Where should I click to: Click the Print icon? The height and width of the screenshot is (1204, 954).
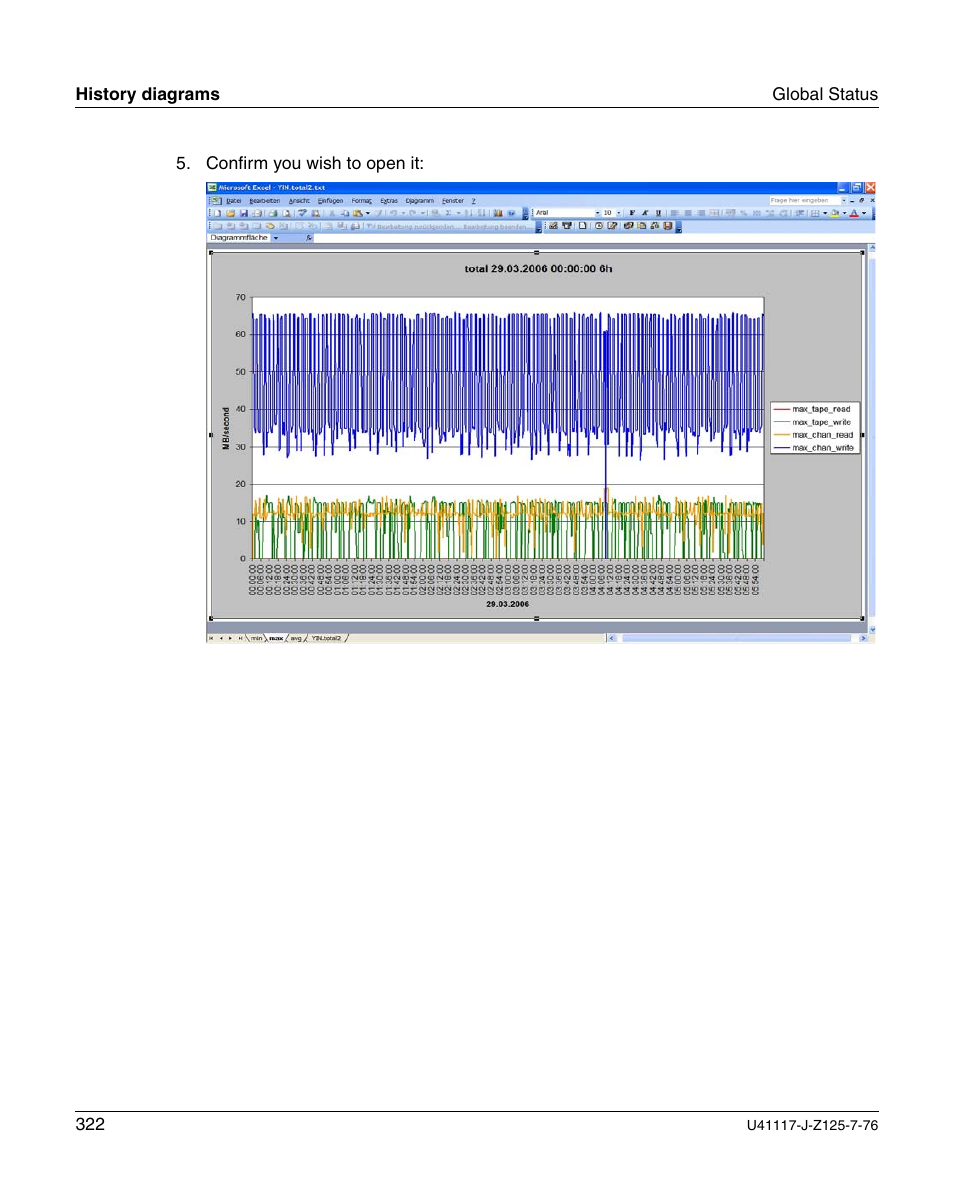[273, 213]
